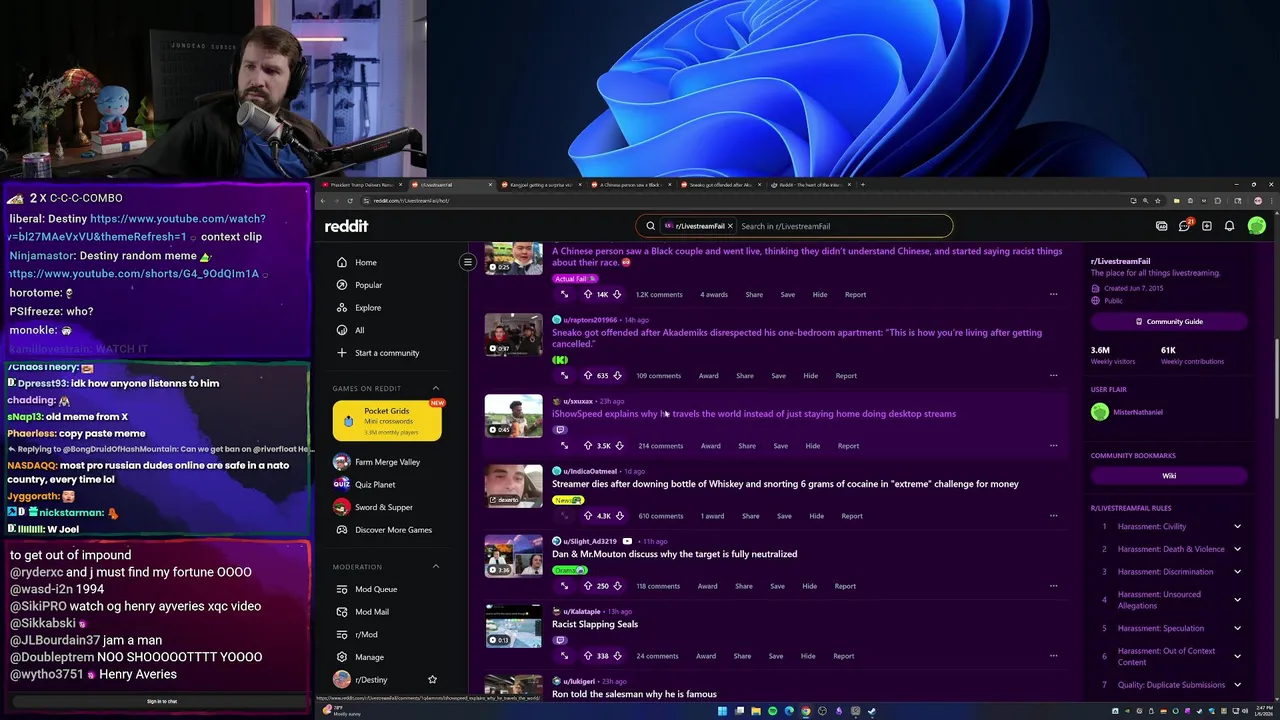The image size is (1280, 720).
Task: Downvote the Racist Slapping Seals post
Action: 617,656
